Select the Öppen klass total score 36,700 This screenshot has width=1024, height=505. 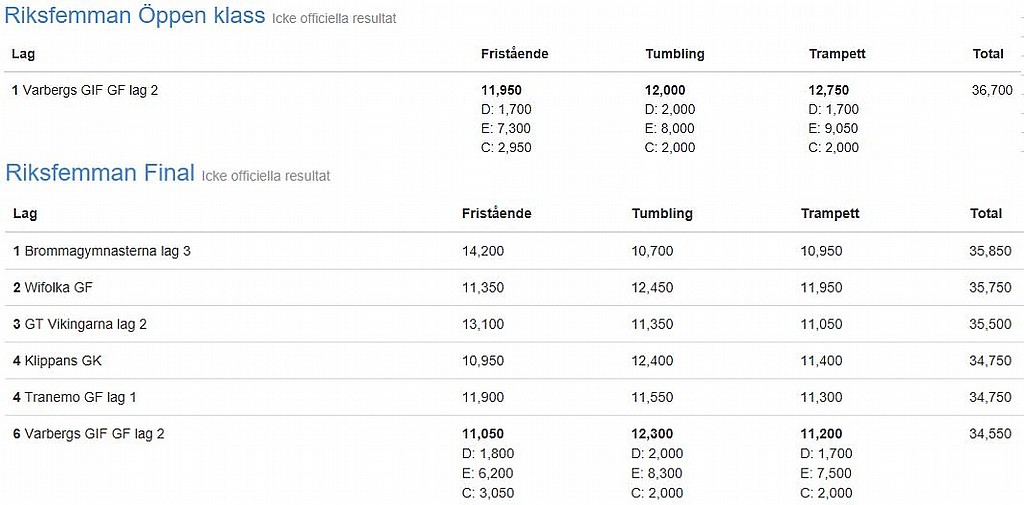991,90
